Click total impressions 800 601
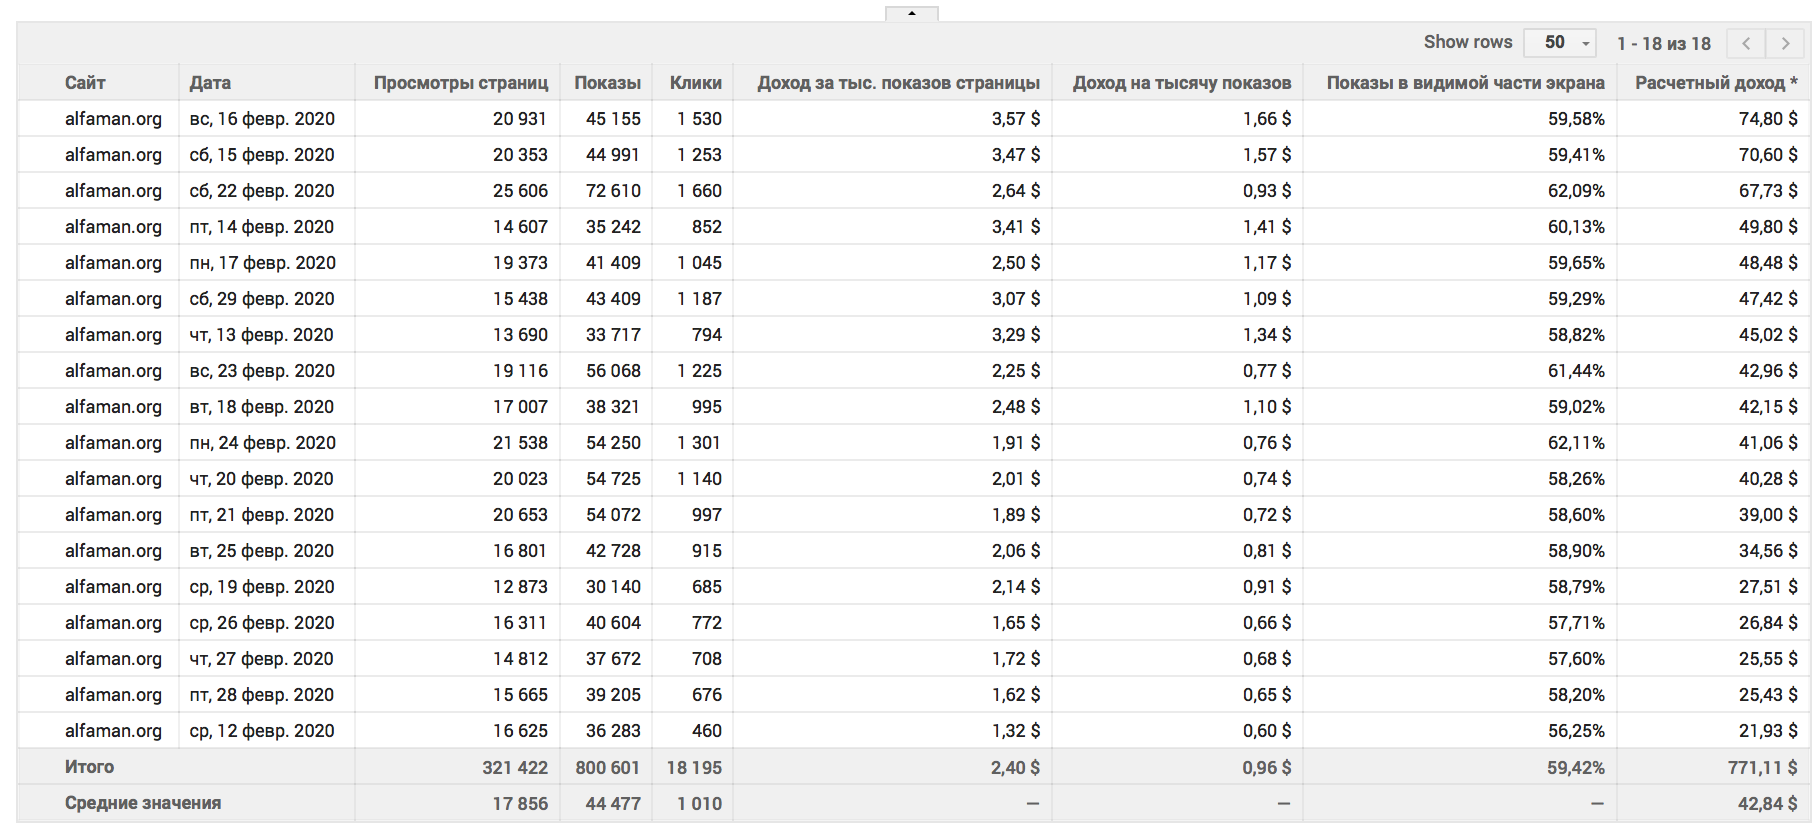This screenshot has width=1818, height=836. 608,768
